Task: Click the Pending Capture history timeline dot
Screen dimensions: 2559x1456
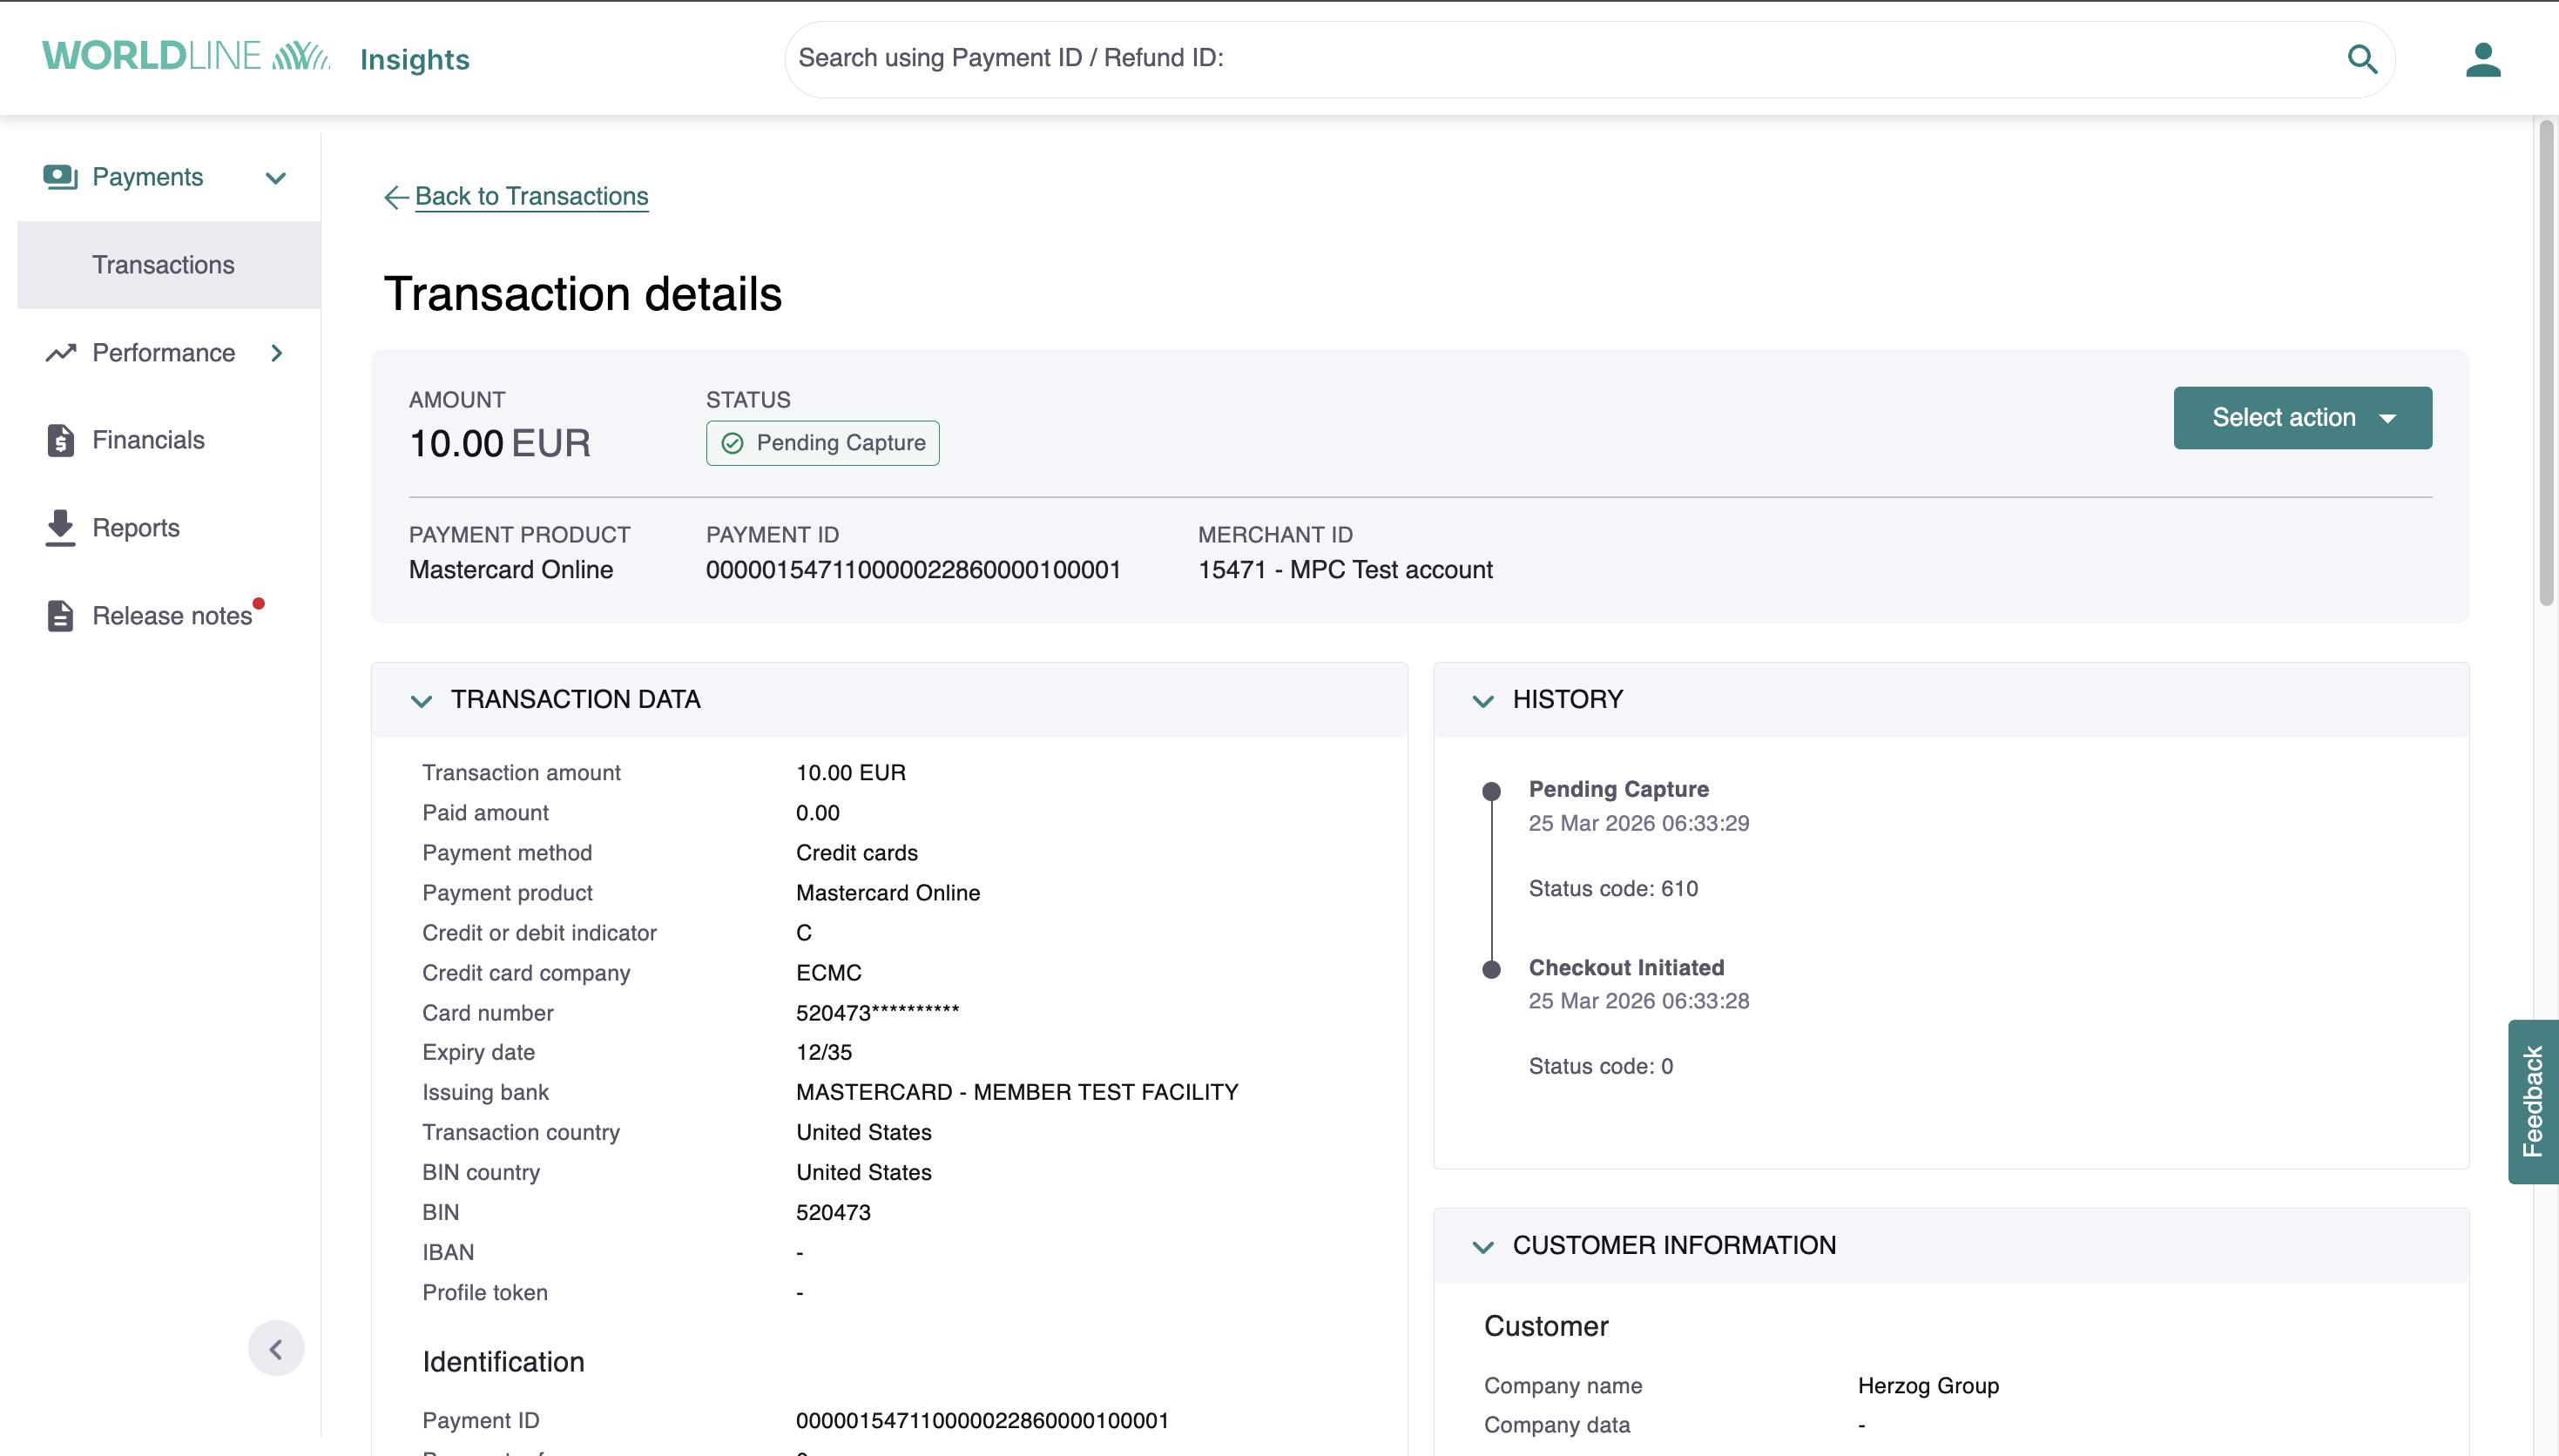Action: (1491, 791)
